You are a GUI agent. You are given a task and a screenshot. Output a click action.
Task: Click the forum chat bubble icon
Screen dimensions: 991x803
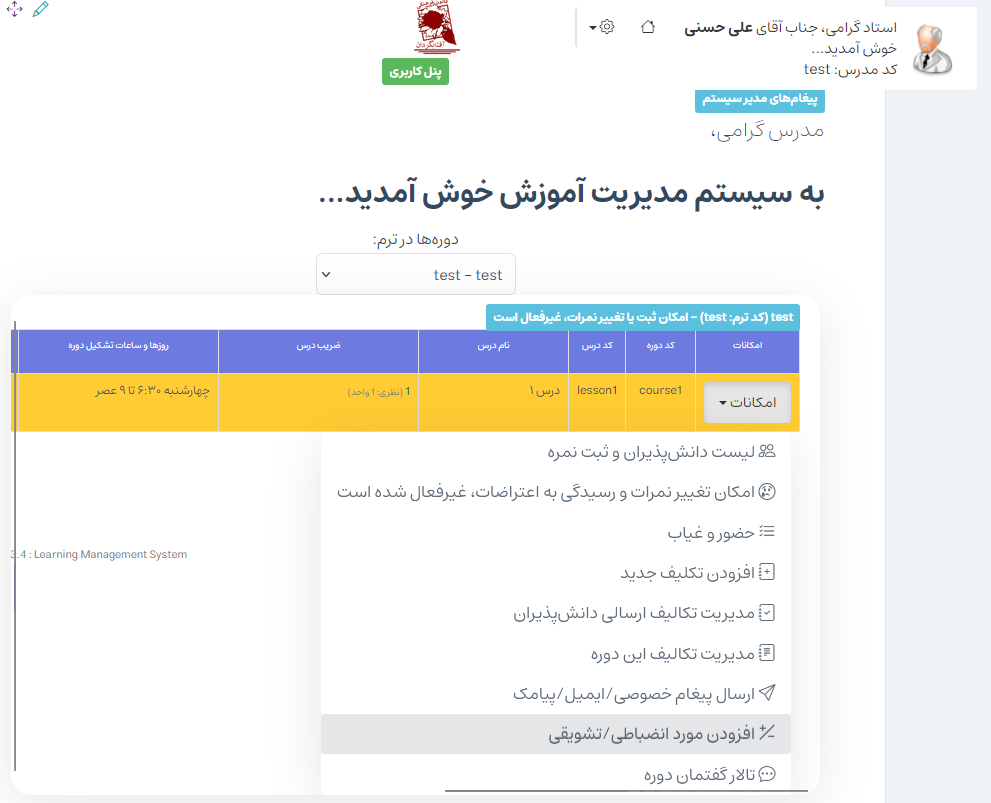(767, 774)
